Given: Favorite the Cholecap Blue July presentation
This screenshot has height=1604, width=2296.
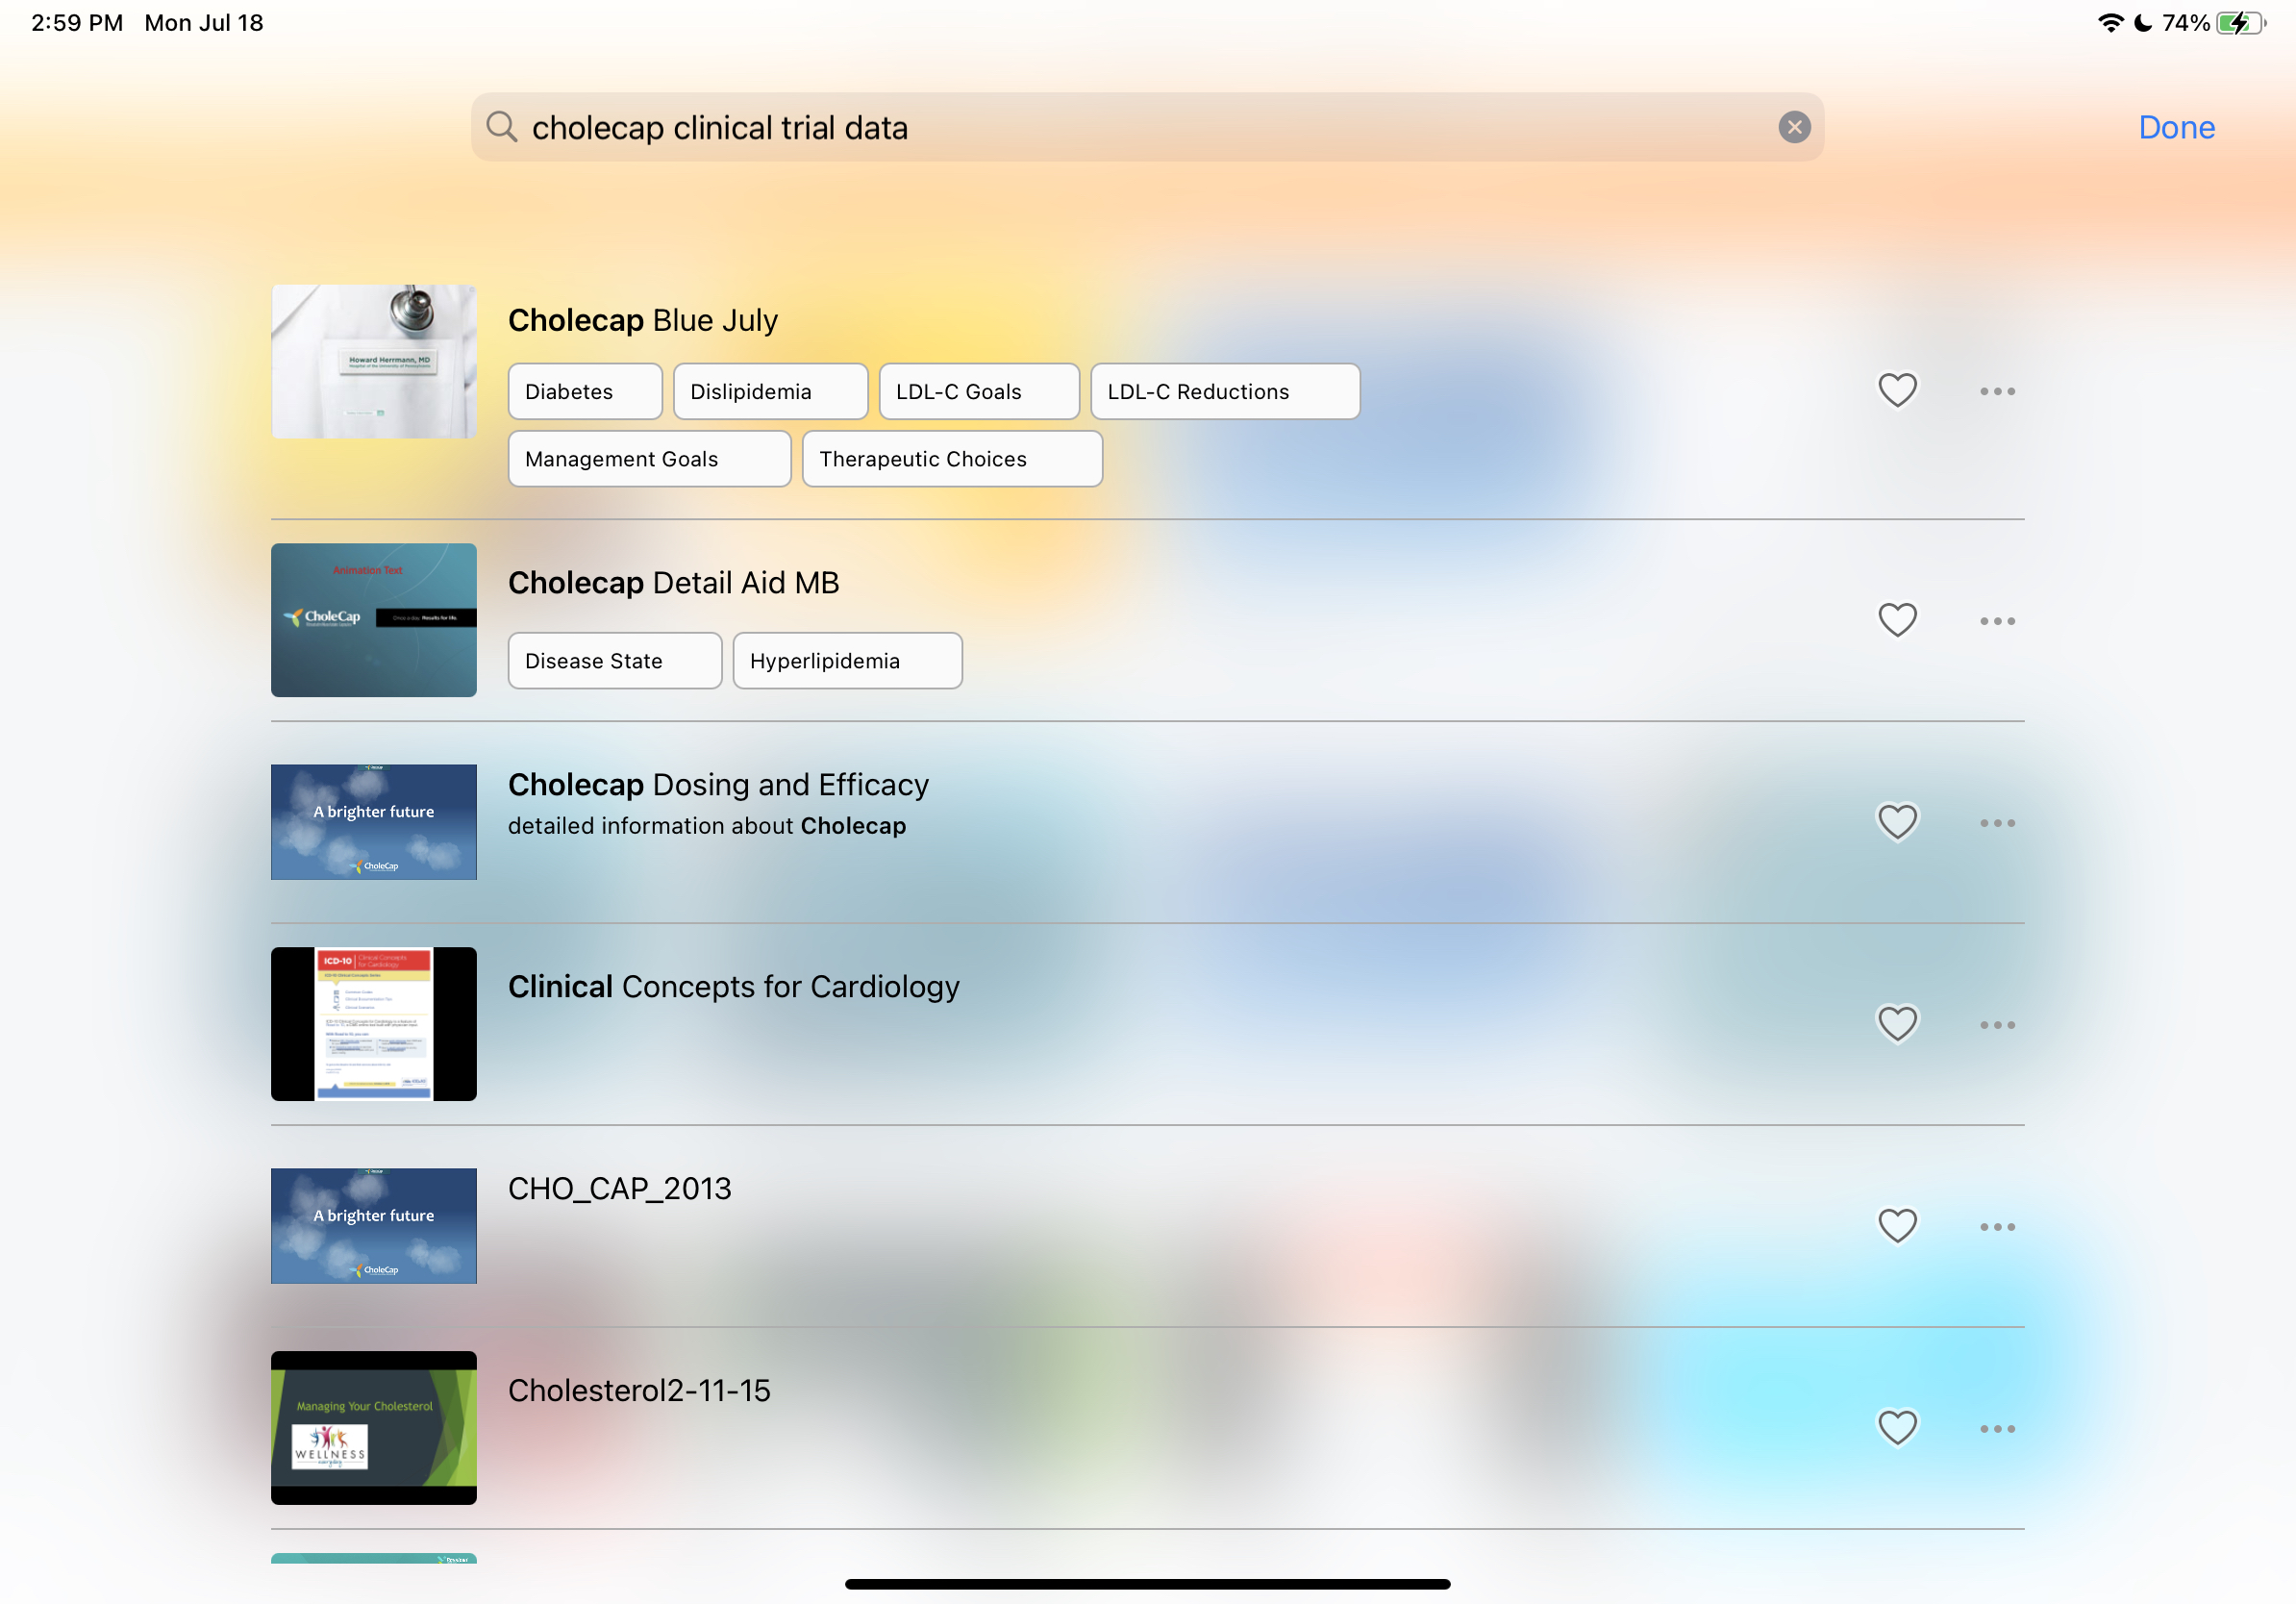Looking at the screenshot, I should click(x=1897, y=390).
